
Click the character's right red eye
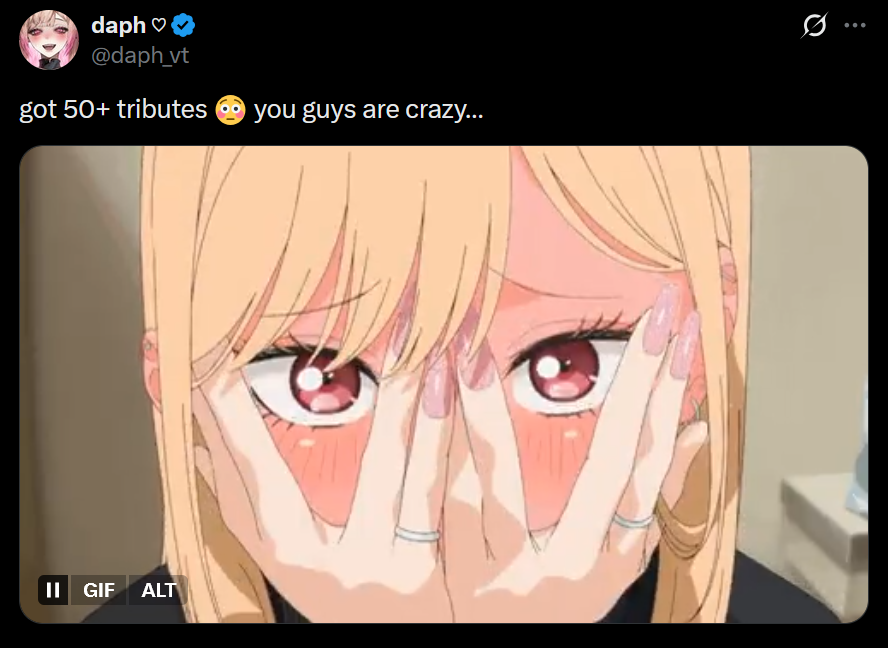point(562,369)
